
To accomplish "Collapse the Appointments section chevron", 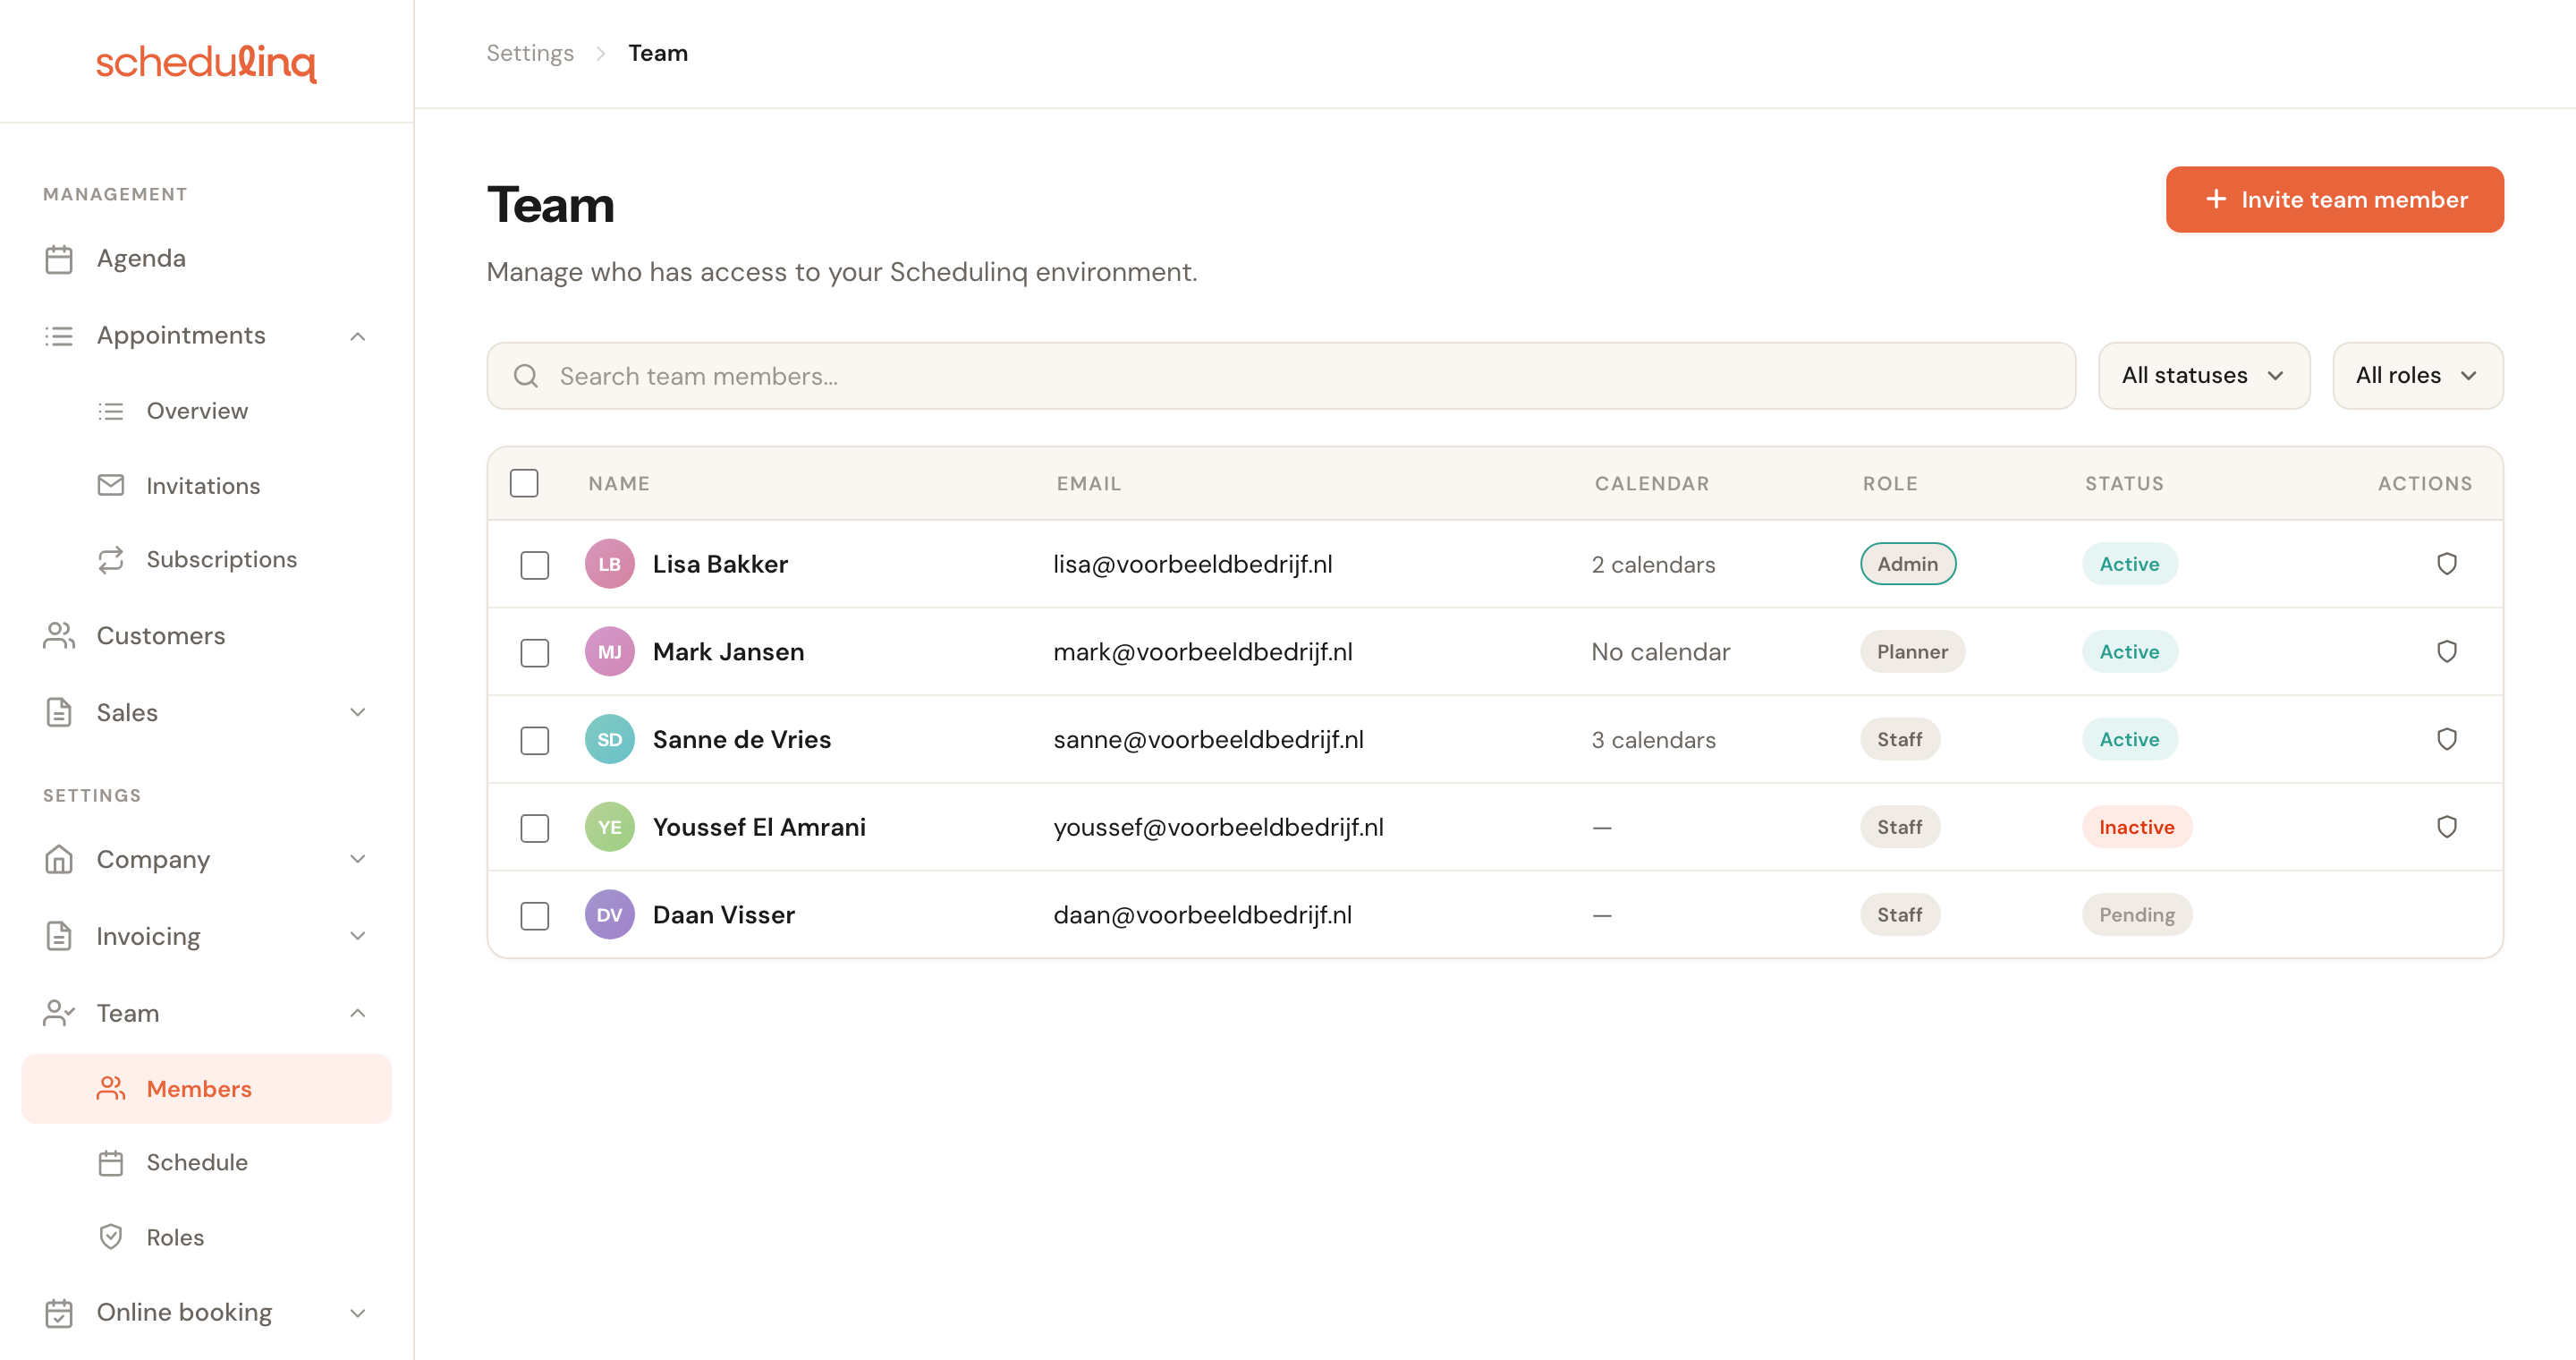I will 358,336.
